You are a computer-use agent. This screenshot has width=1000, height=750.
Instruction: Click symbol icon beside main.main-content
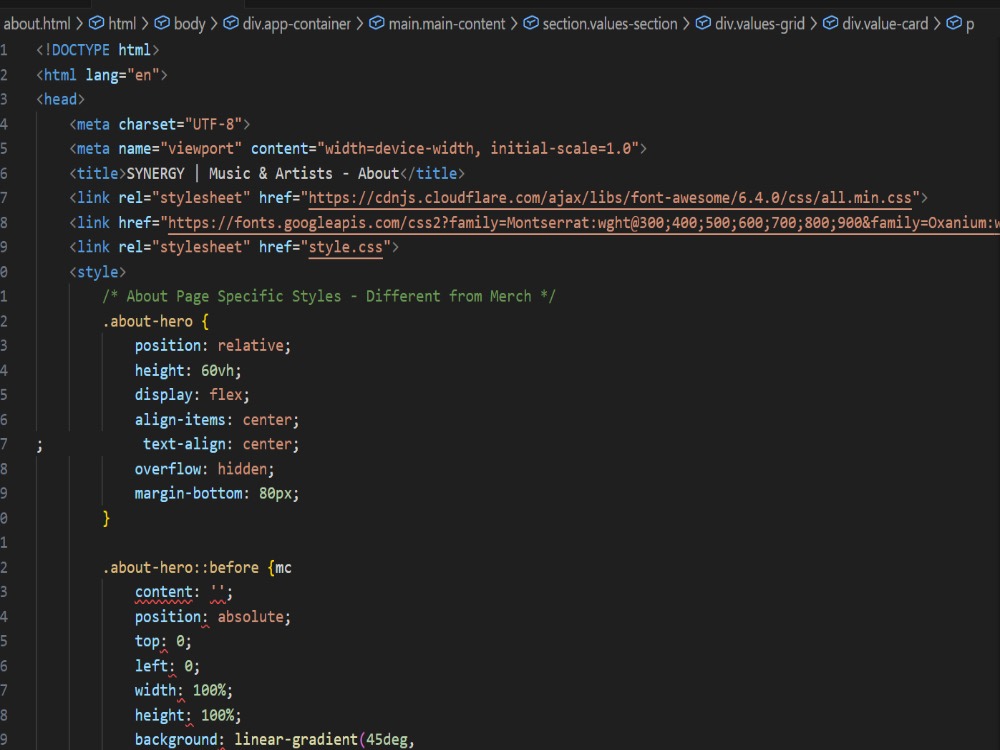tap(377, 24)
